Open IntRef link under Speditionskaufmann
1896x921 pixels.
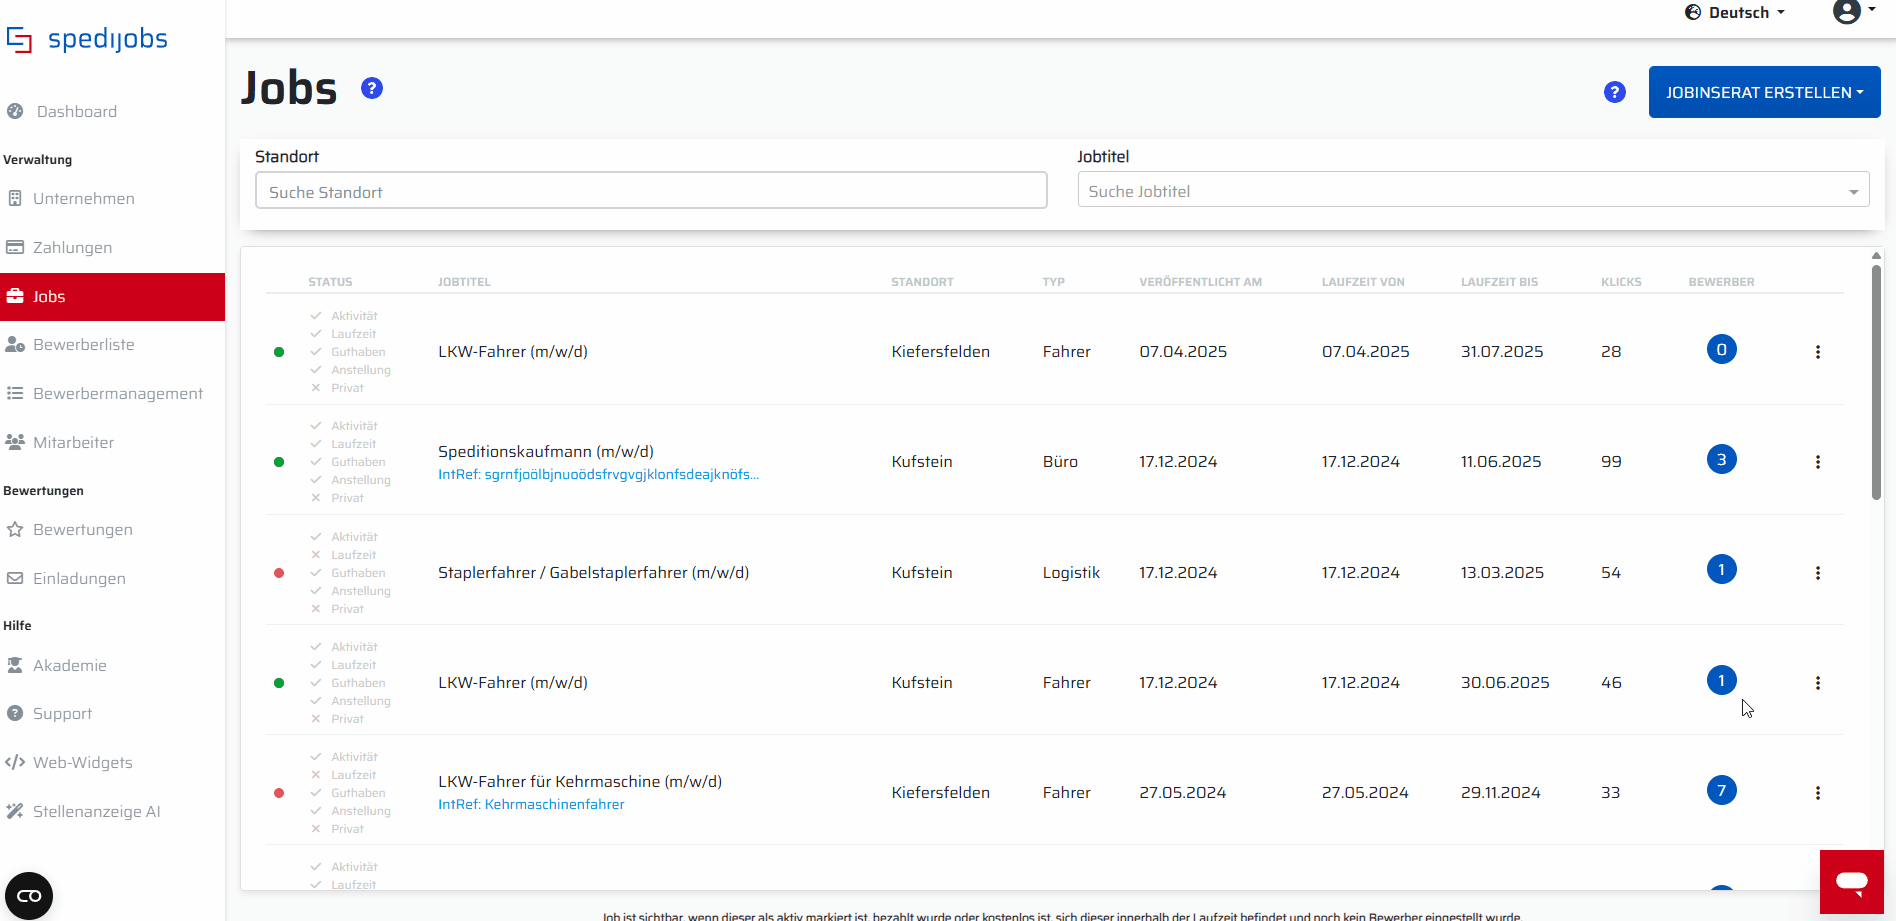(x=598, y=474)
